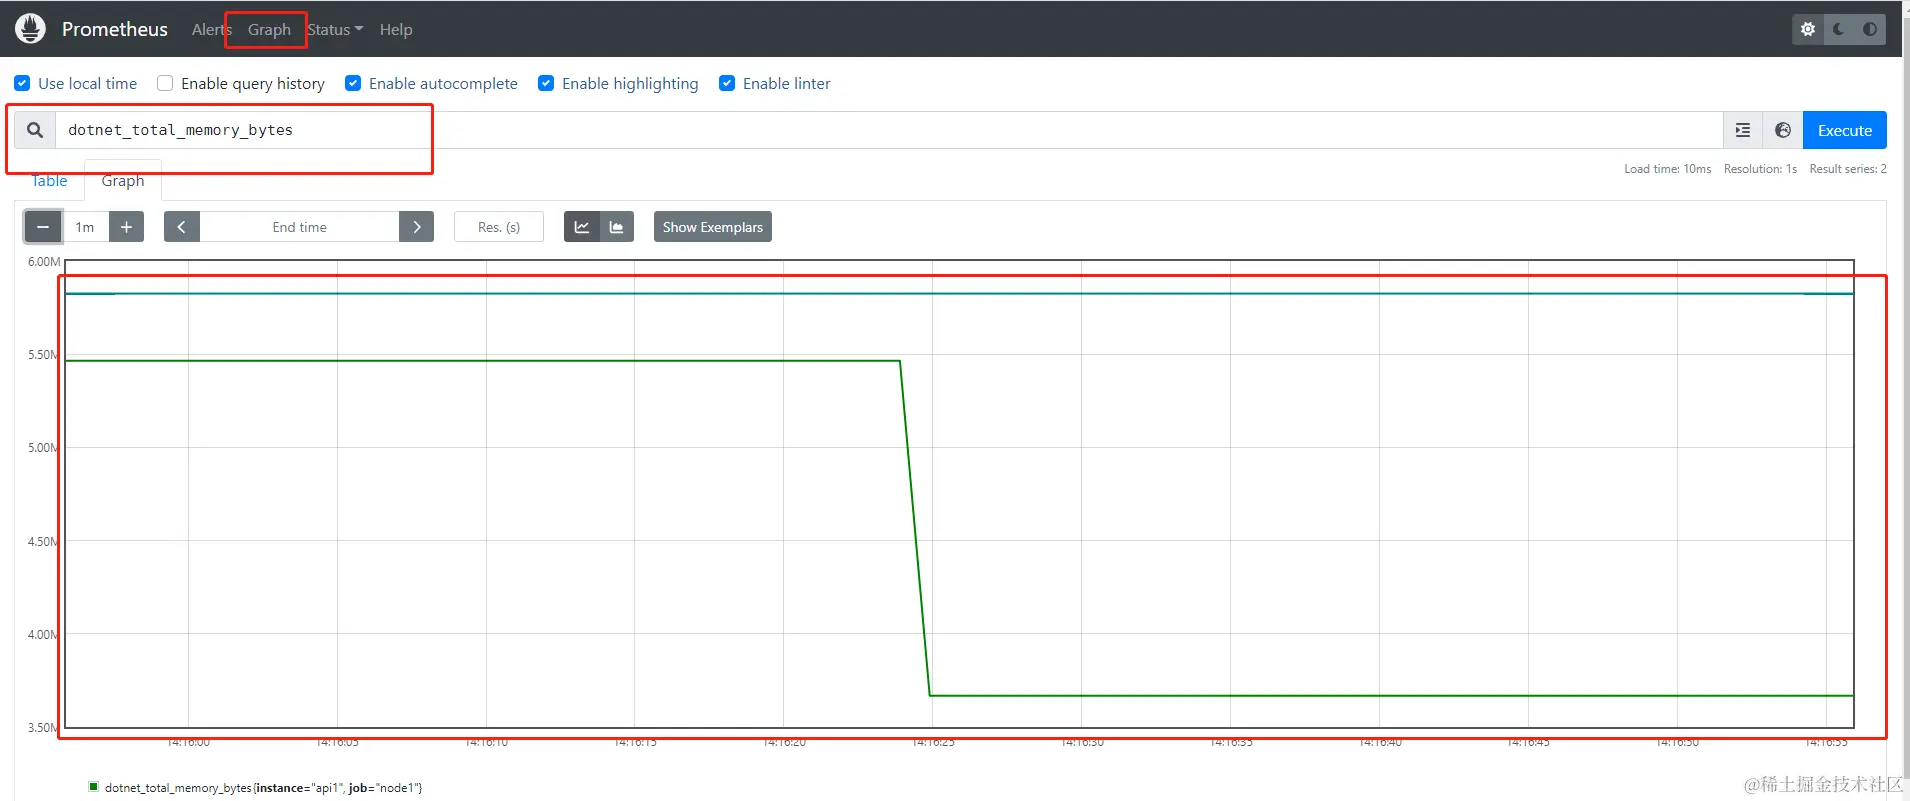1910x801 pixels.
Task: Switch to dark theme moon icon
Action: [x=1839, y=29]
